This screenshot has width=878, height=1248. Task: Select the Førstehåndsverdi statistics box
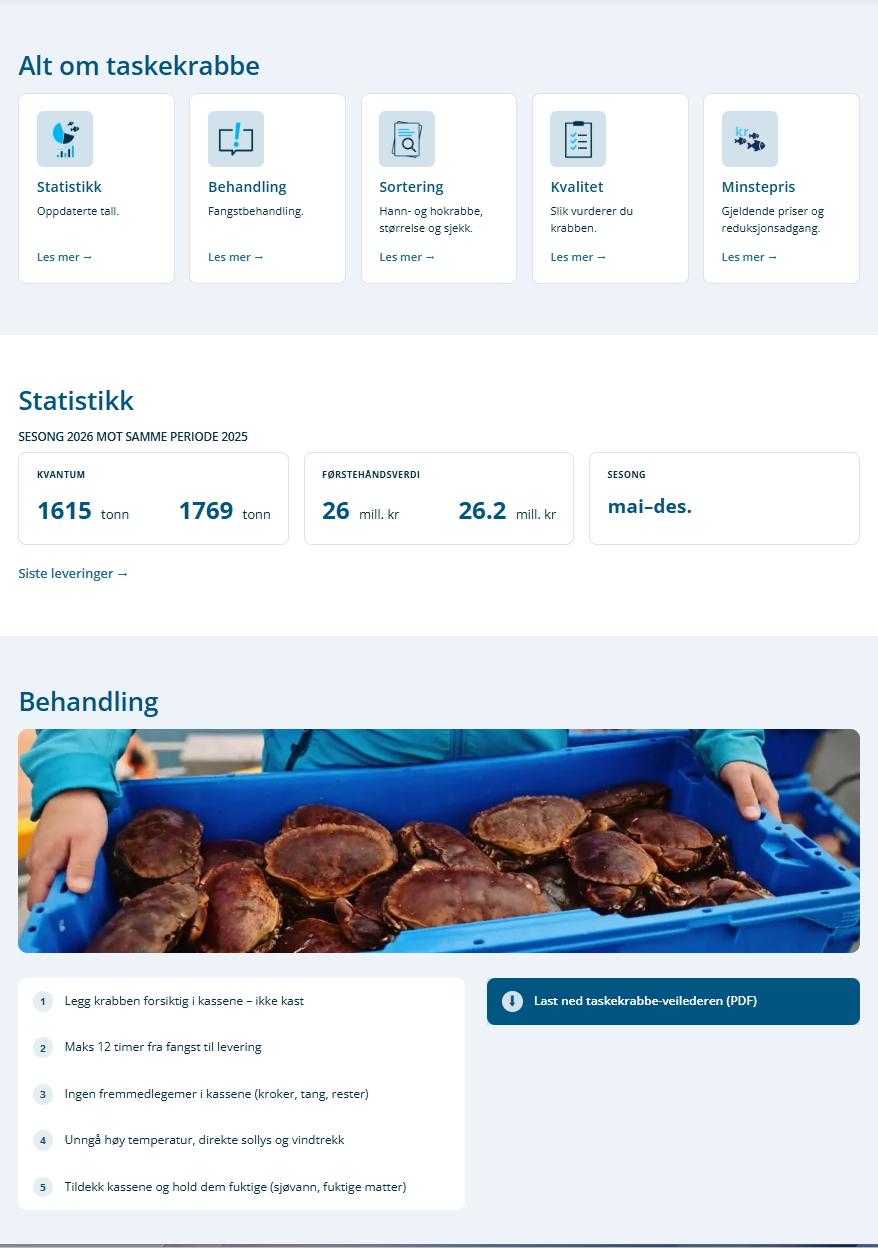click(439, 498)
